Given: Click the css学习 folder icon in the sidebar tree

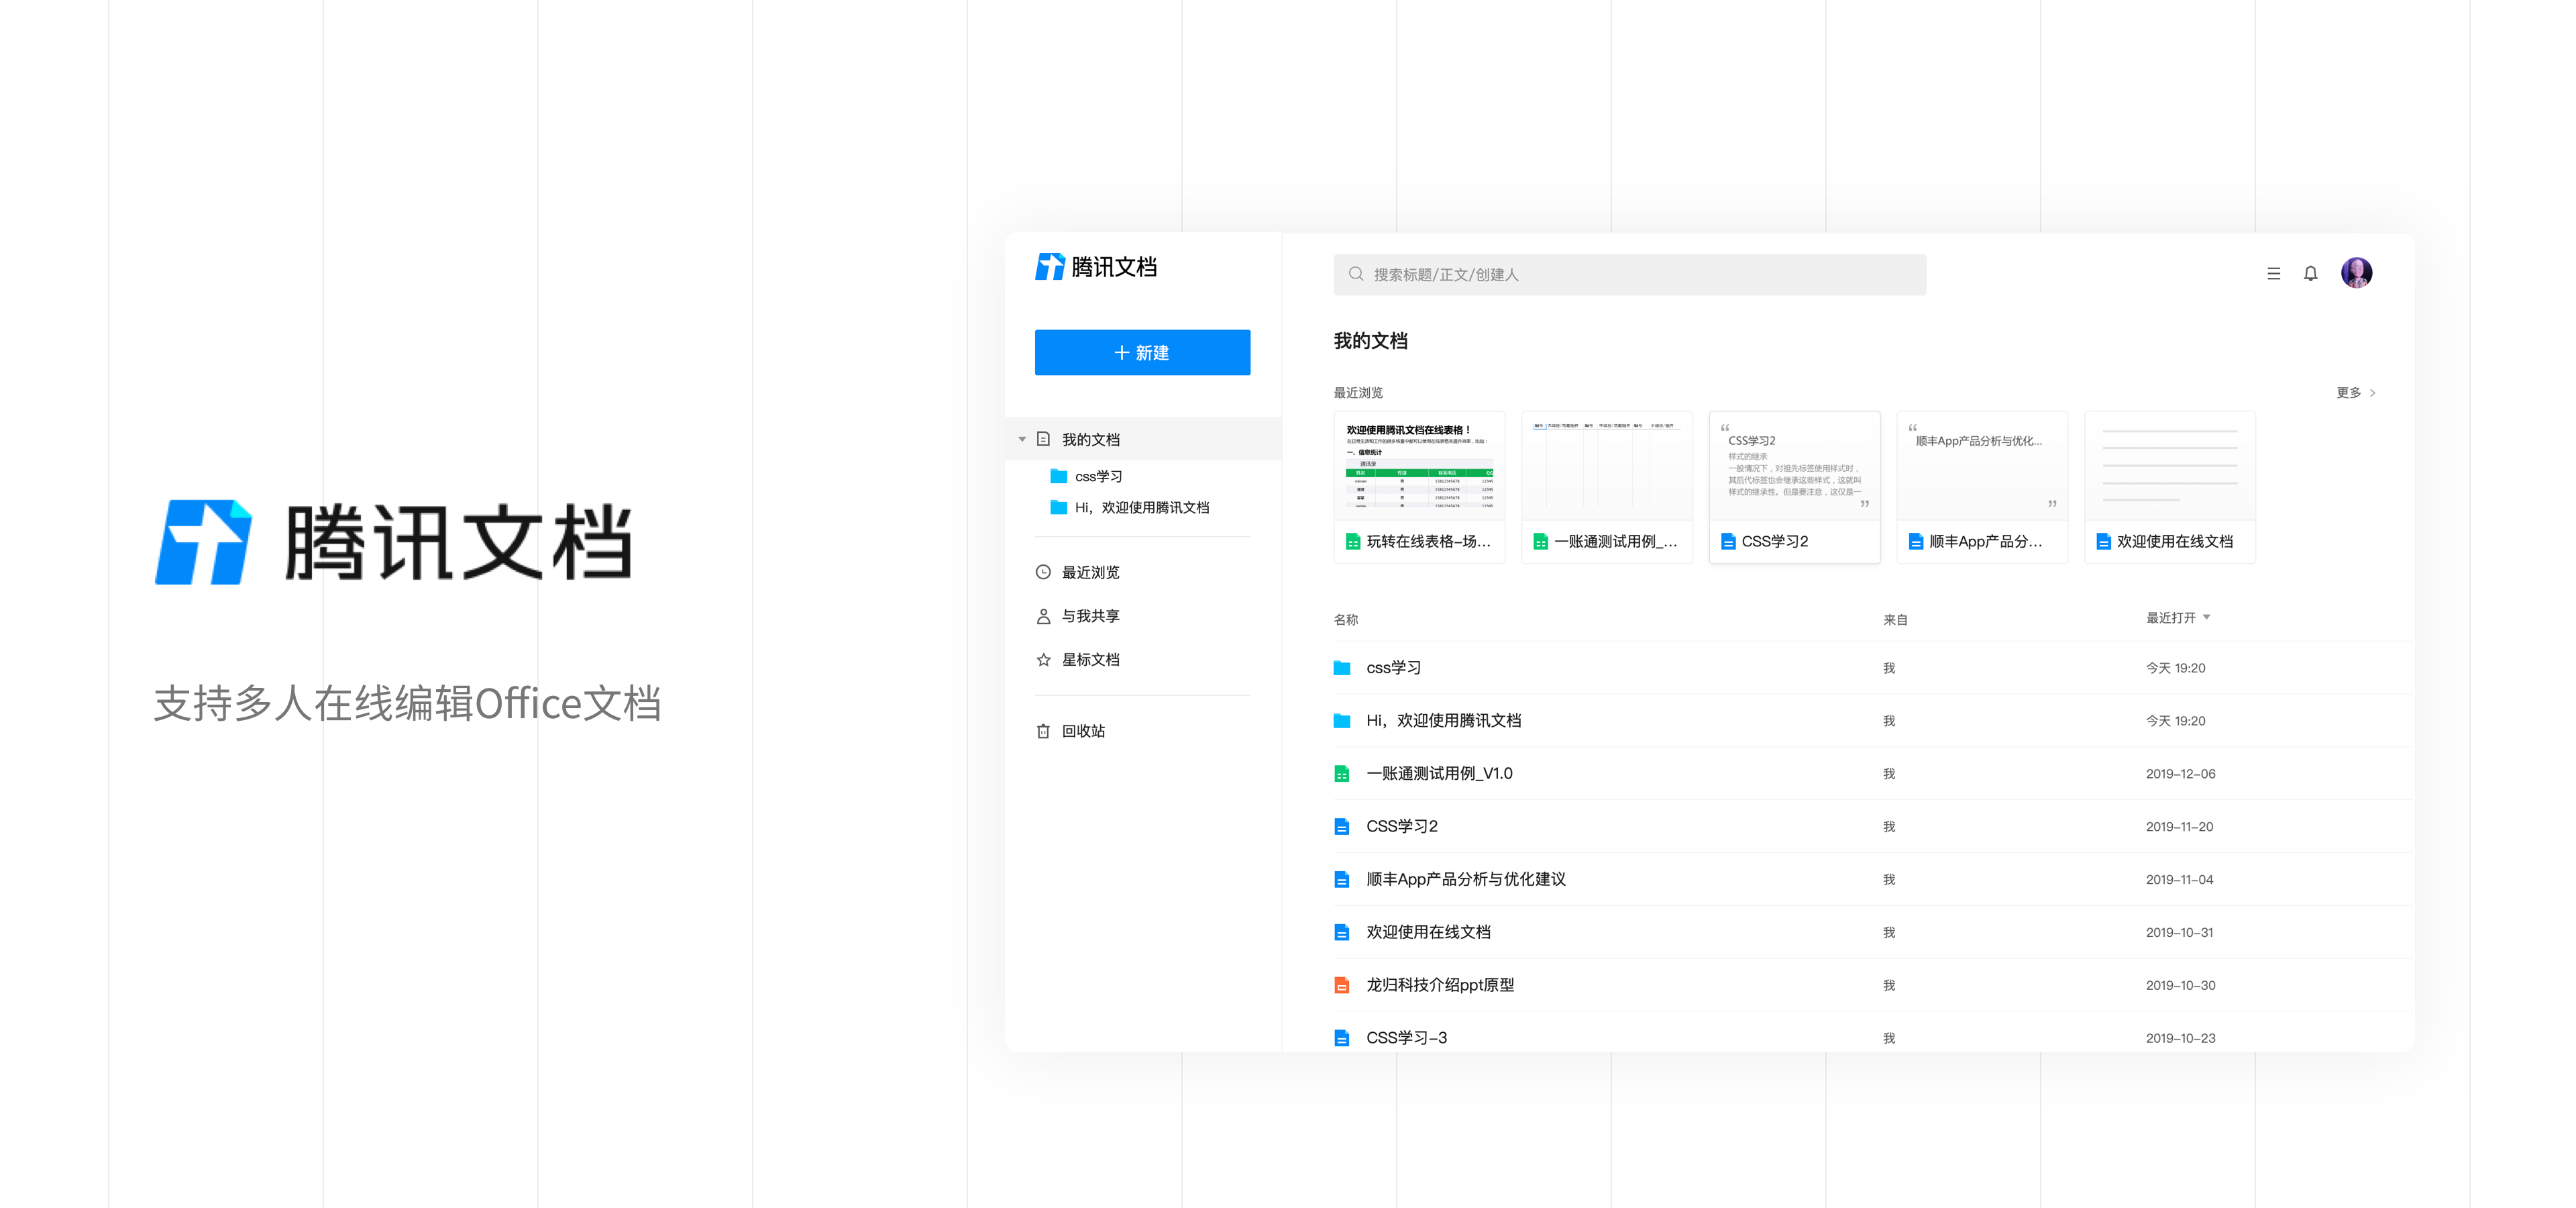Looking at the screenshot, I should (x=1058, y=476).
